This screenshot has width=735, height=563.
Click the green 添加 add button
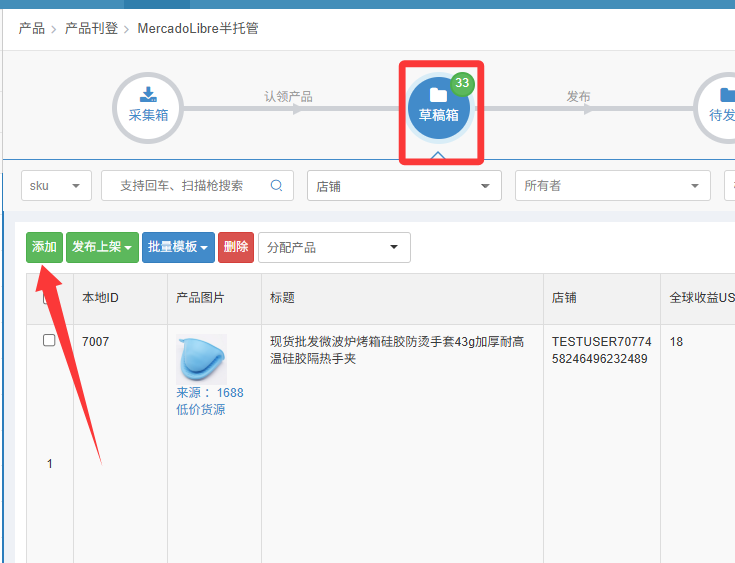[44, 247]
